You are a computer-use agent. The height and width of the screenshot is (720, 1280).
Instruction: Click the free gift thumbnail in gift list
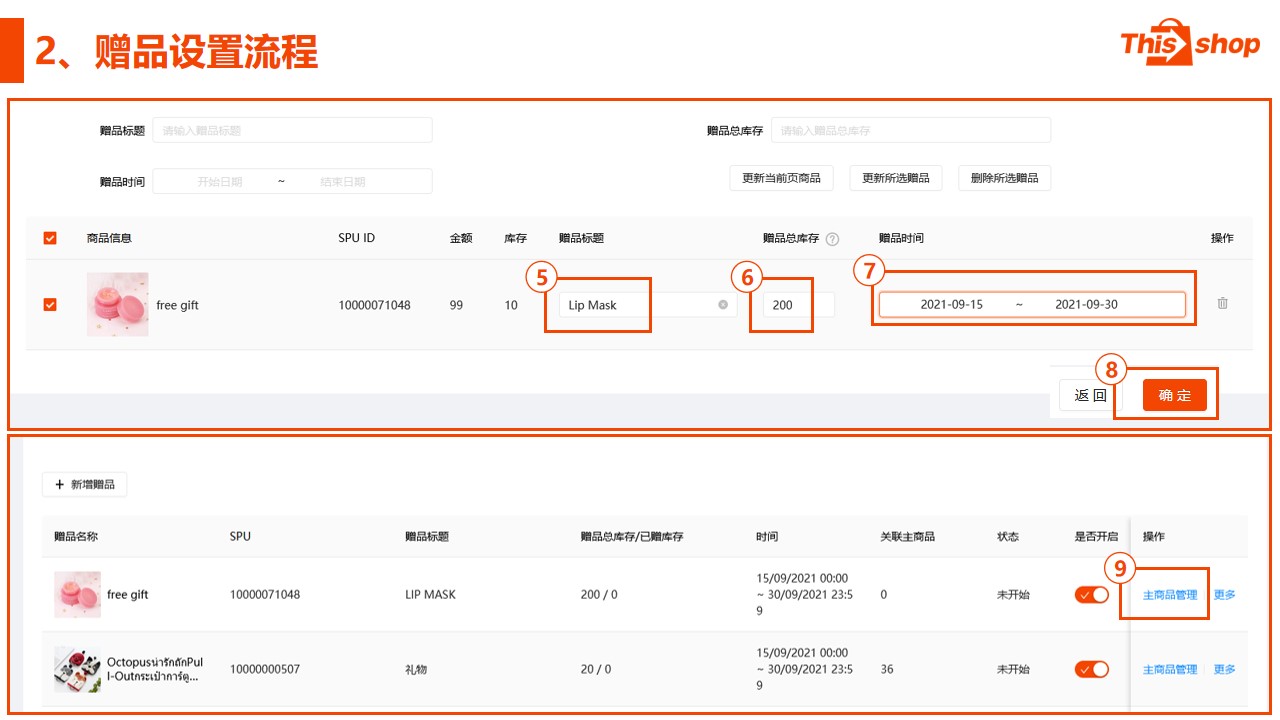tap(77, 594)
